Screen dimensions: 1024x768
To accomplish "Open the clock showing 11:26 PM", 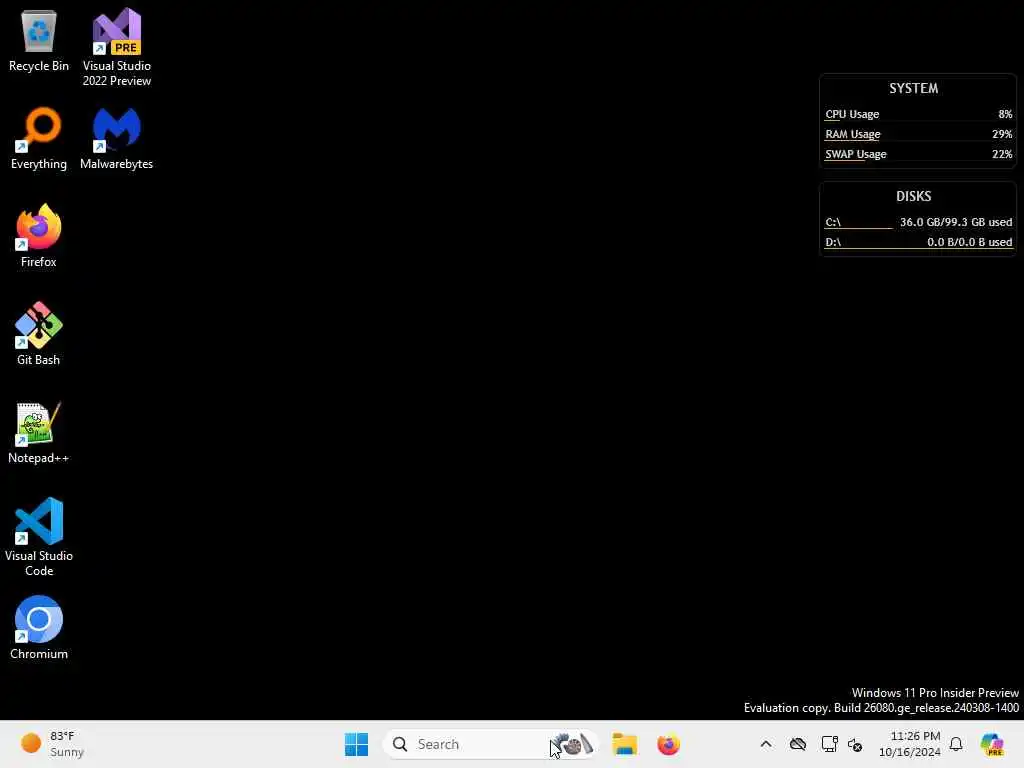I will (910, 744).
